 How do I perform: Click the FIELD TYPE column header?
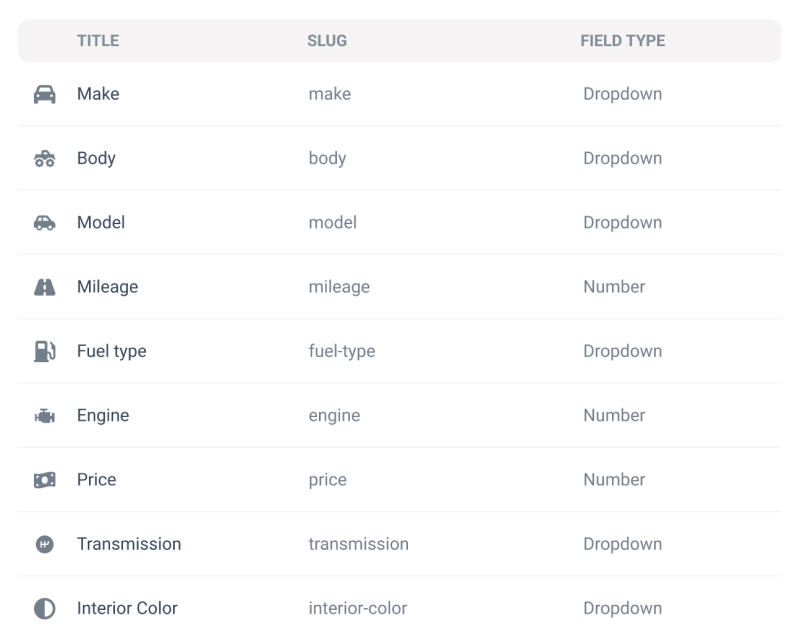(622, 41)
